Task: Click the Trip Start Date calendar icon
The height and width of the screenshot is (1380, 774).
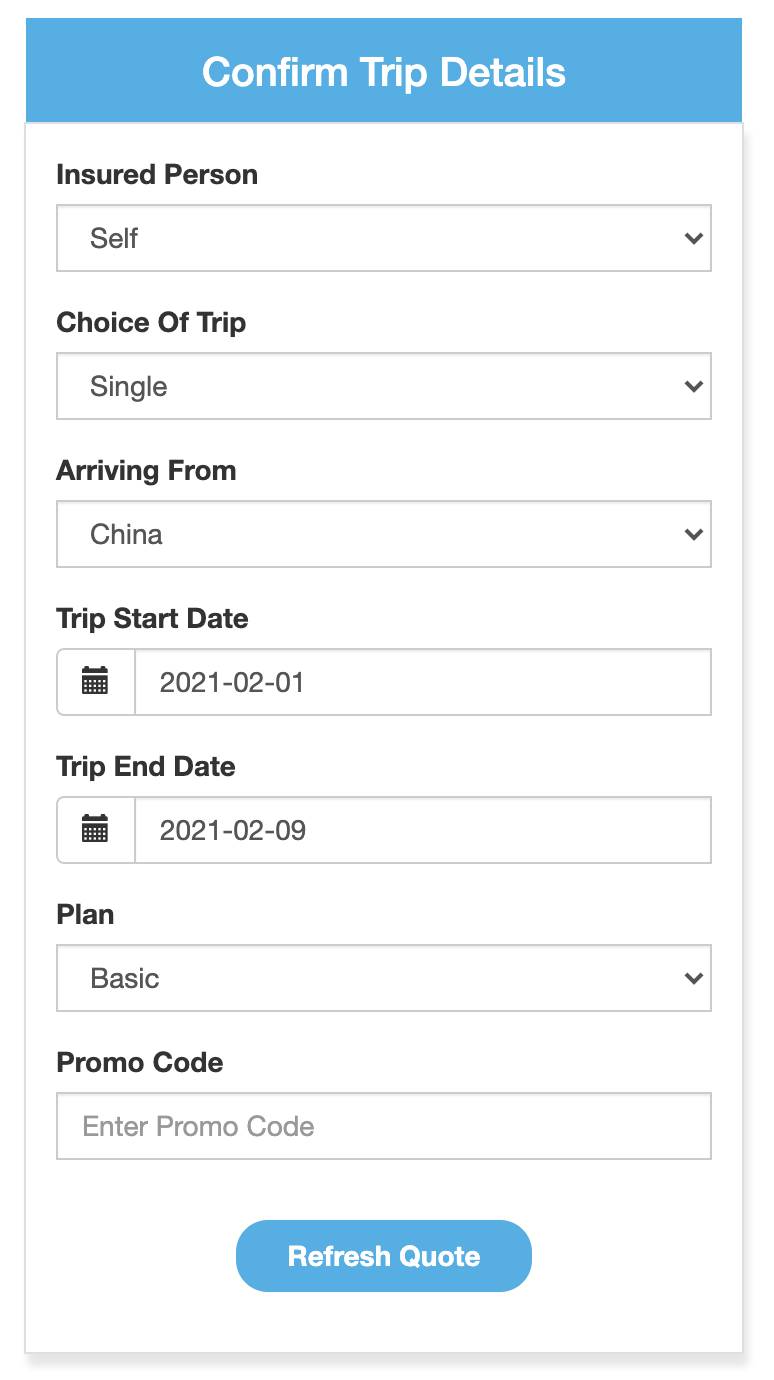Action: (95, 682)
